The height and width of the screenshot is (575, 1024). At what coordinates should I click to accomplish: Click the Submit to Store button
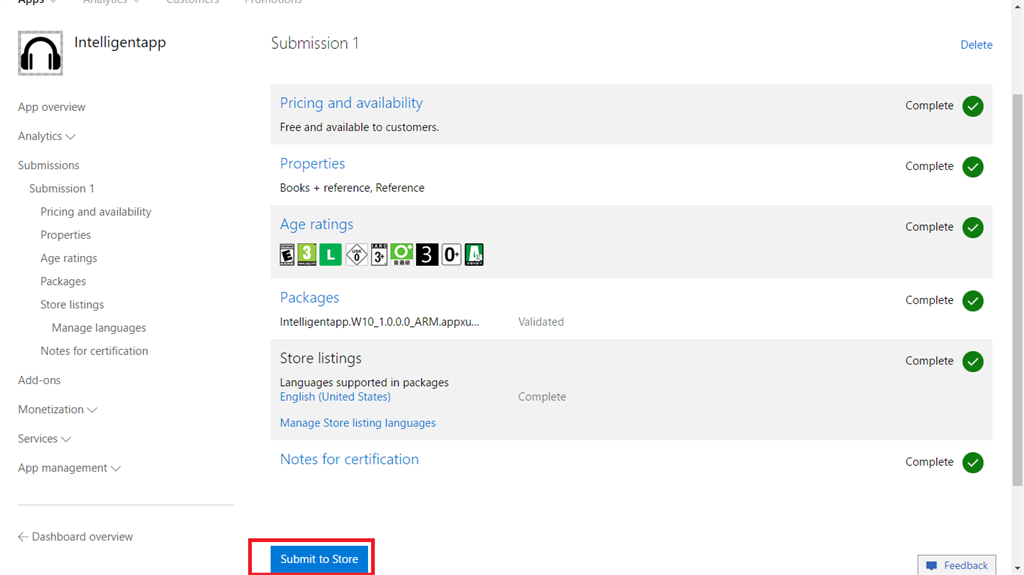click(319, 559)
